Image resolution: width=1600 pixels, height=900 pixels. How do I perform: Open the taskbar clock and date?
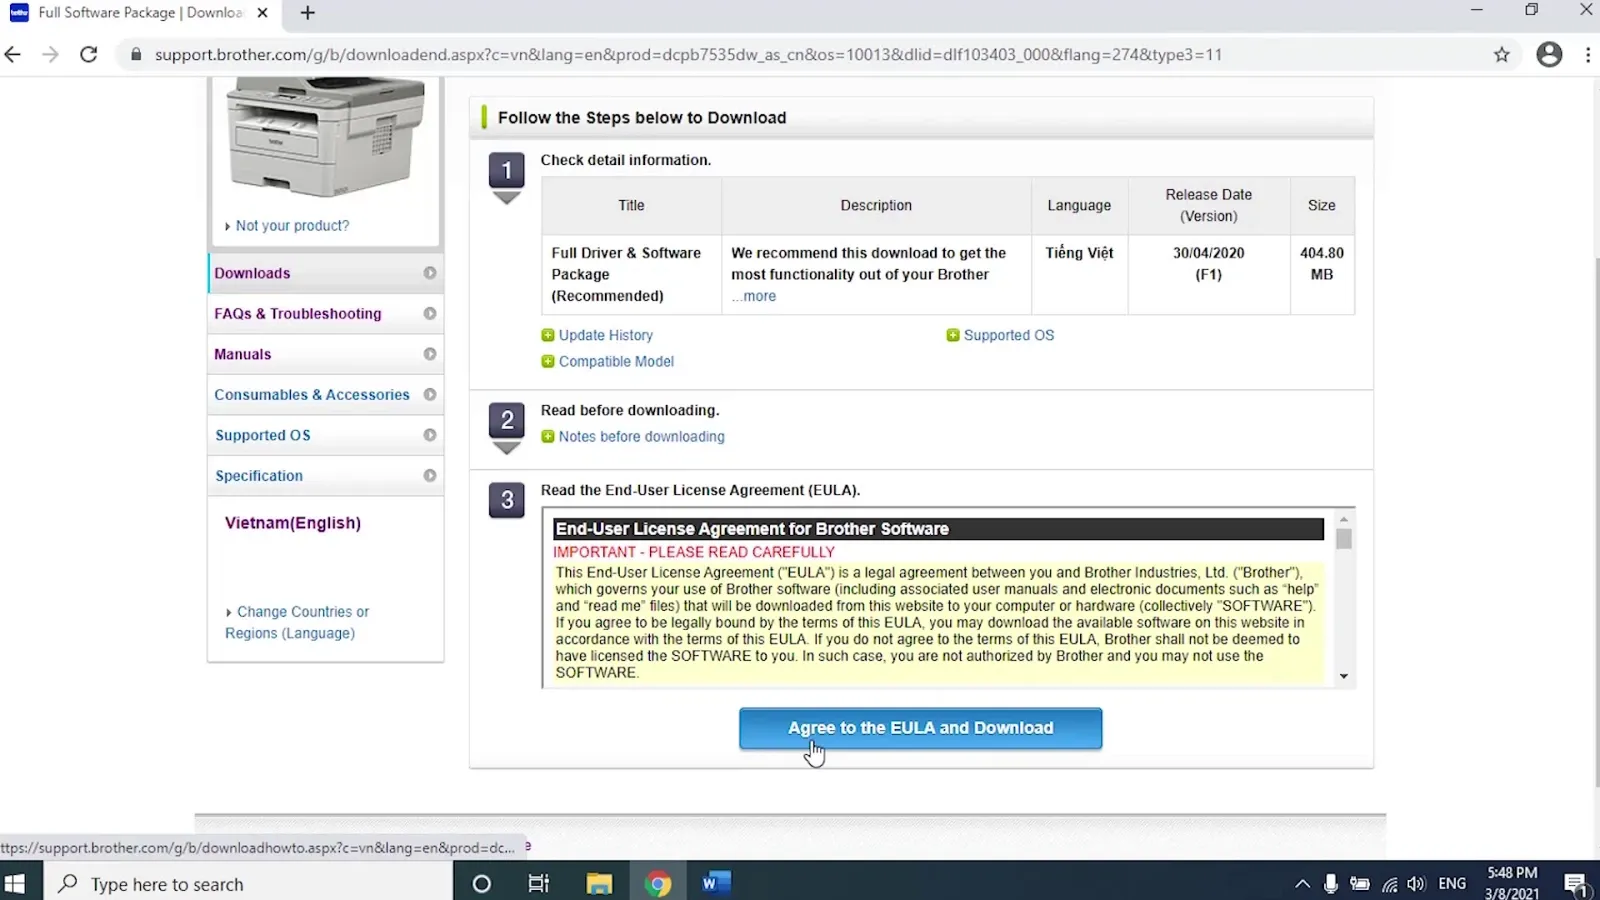pyautogui.click(x=1512, y=883)
